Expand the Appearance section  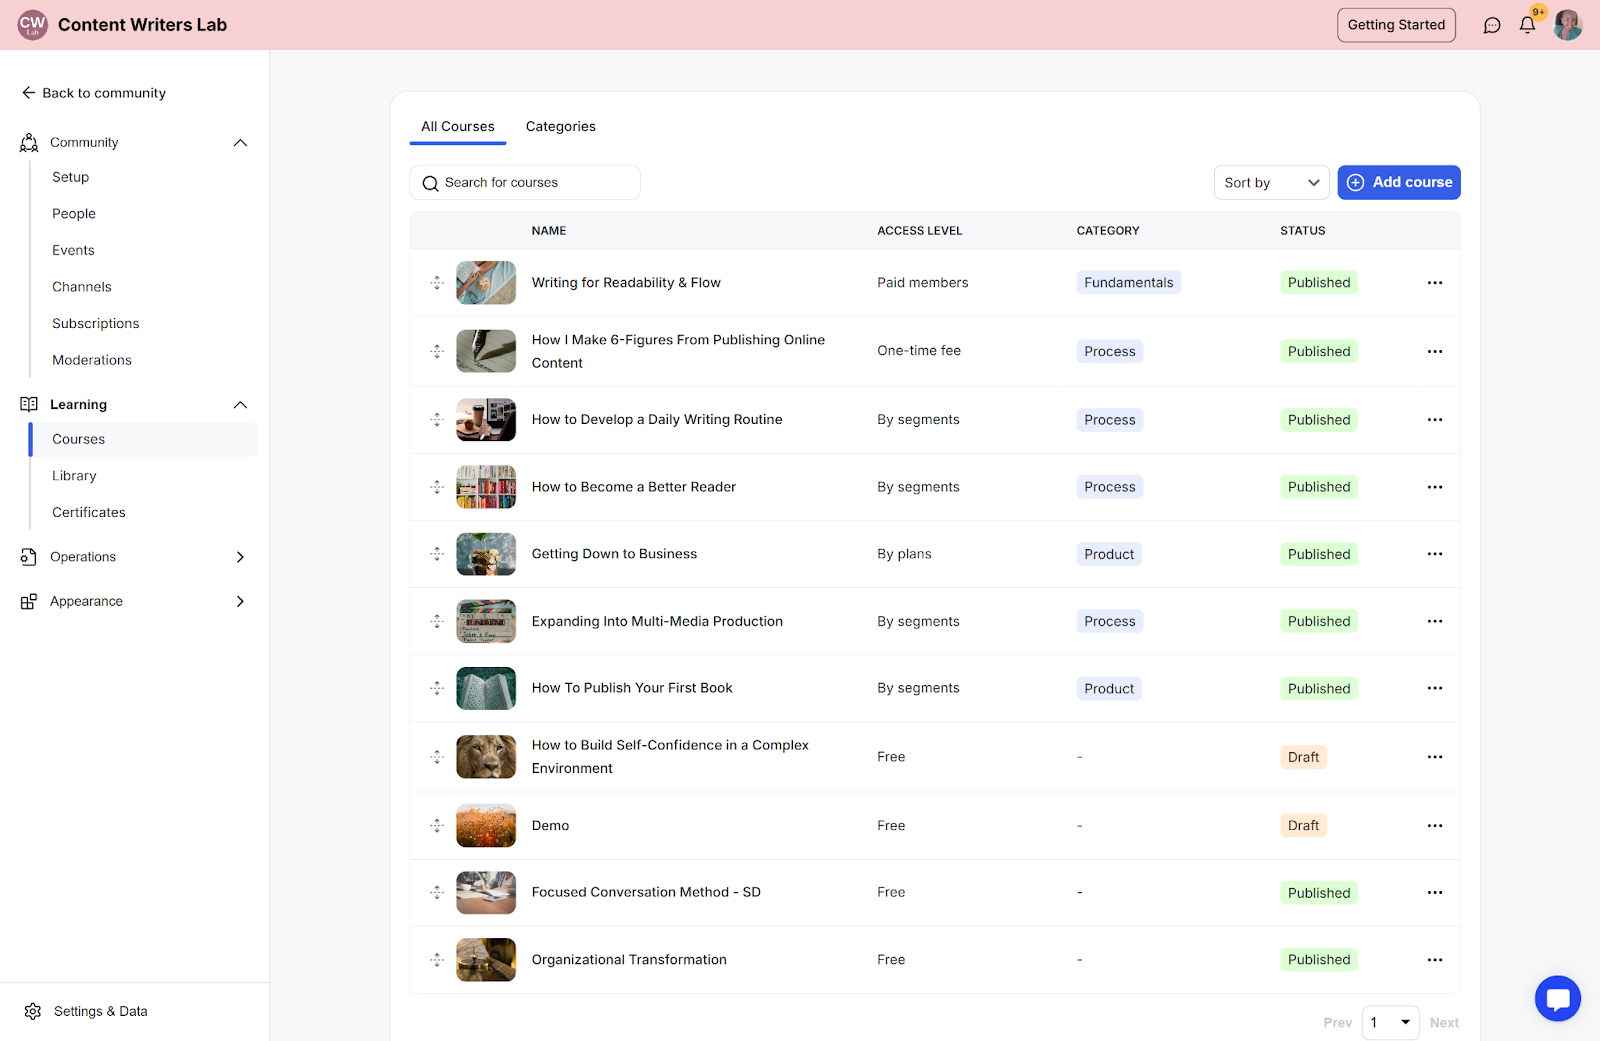click(240, 601)
